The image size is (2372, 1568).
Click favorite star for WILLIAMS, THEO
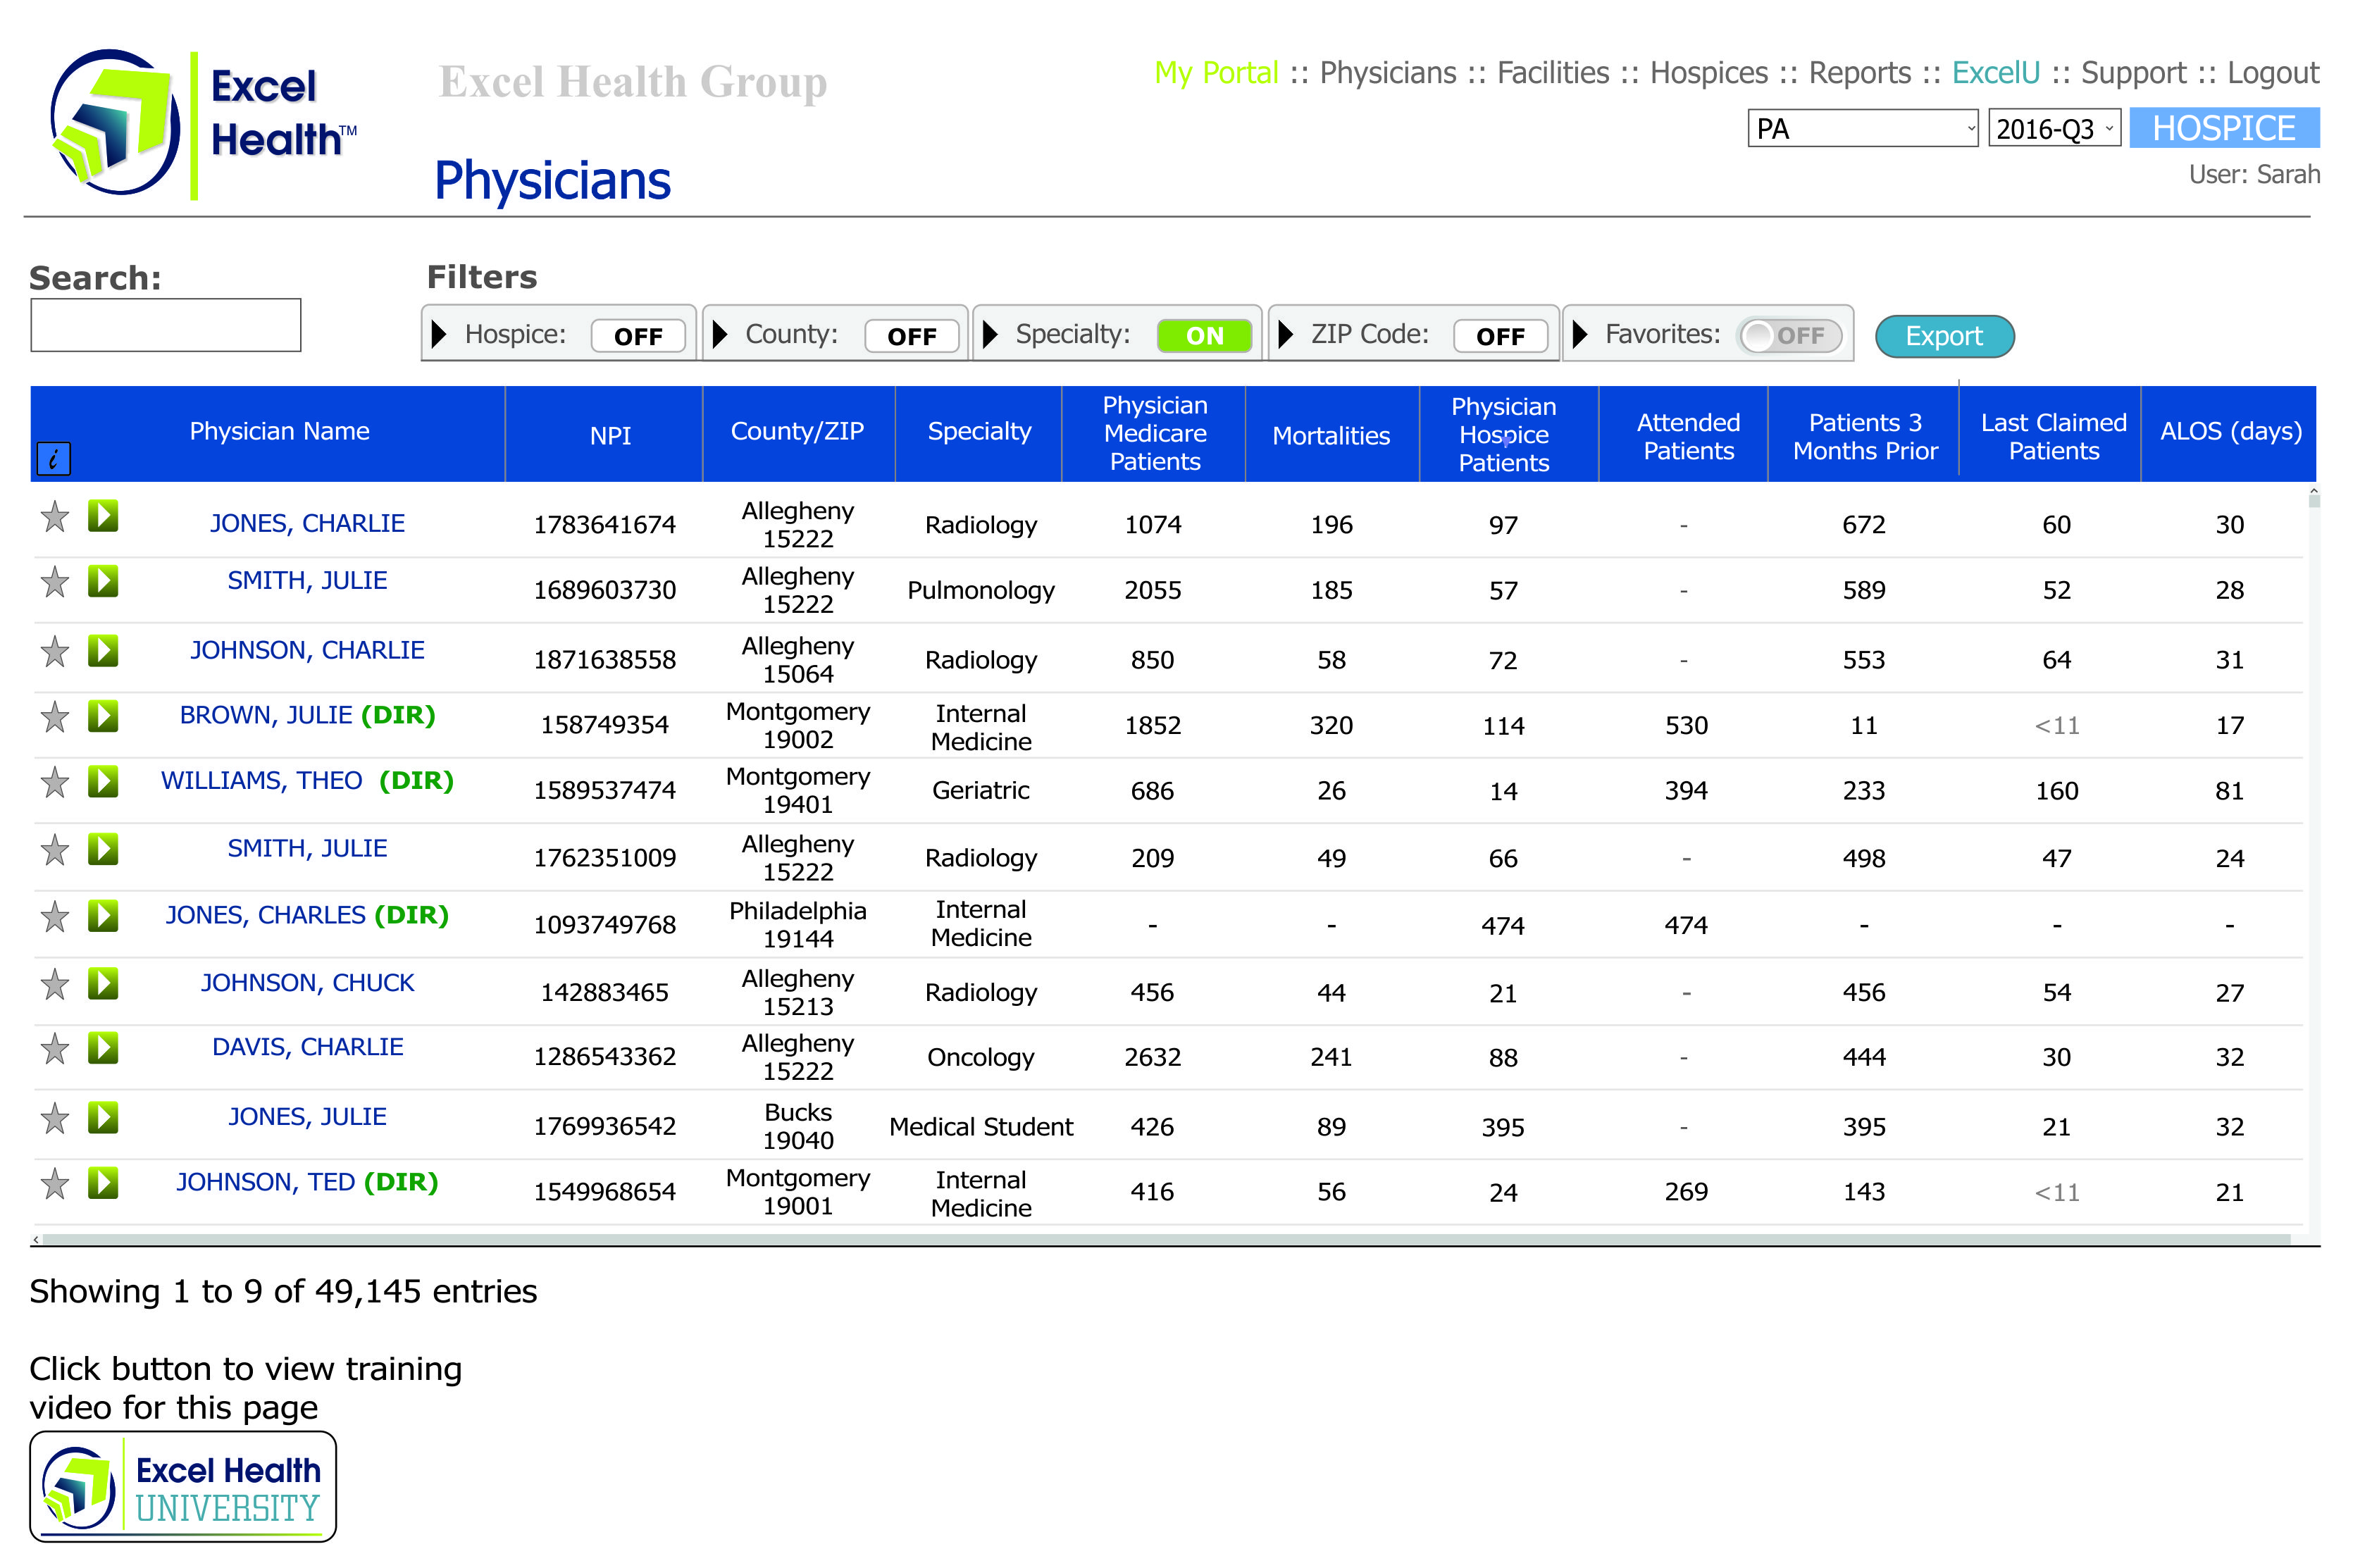pyautogui.click(x=55, y=782)
